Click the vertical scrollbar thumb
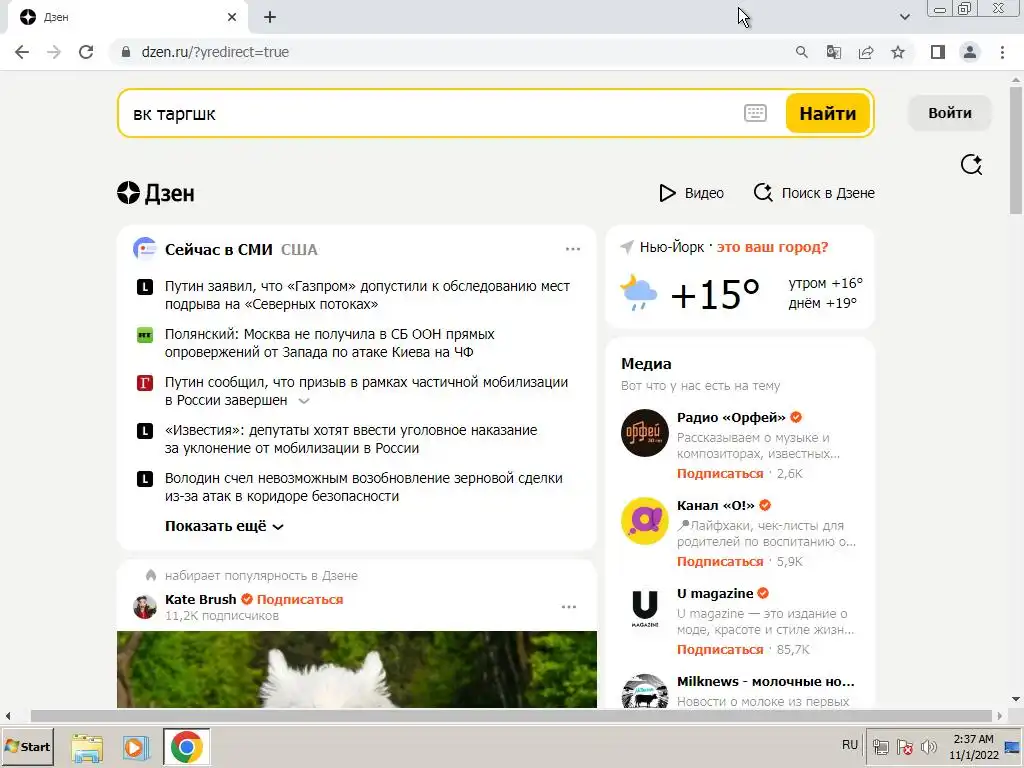This screenshot has height=768, width=1024. [x=1016, y=150]
